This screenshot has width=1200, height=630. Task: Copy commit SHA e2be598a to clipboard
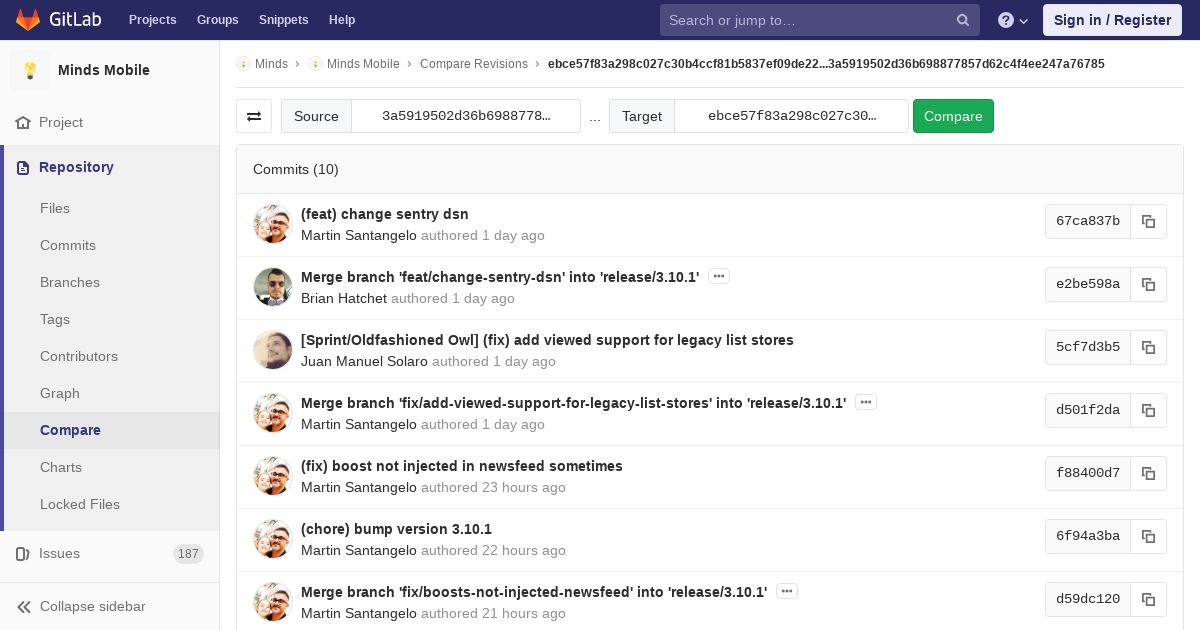1148,284
